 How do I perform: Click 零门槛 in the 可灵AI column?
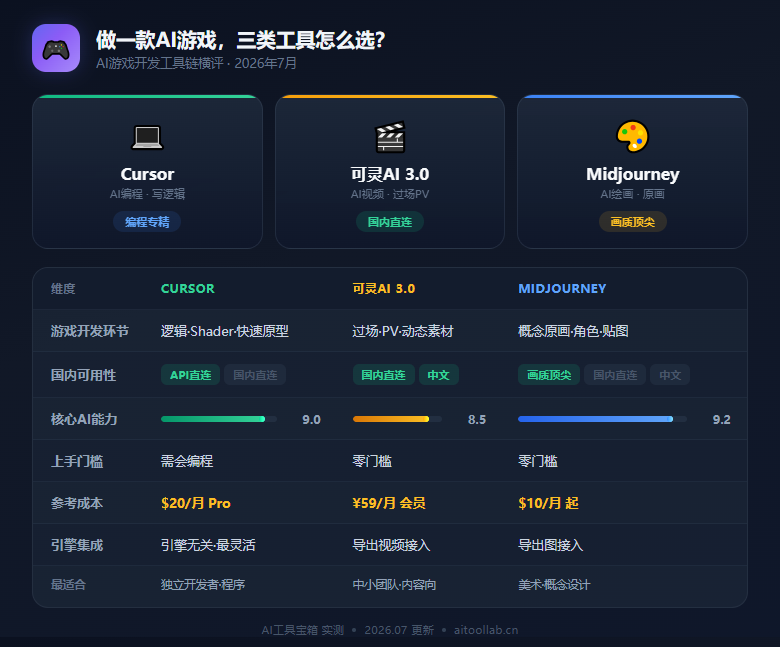coord(372,461)
